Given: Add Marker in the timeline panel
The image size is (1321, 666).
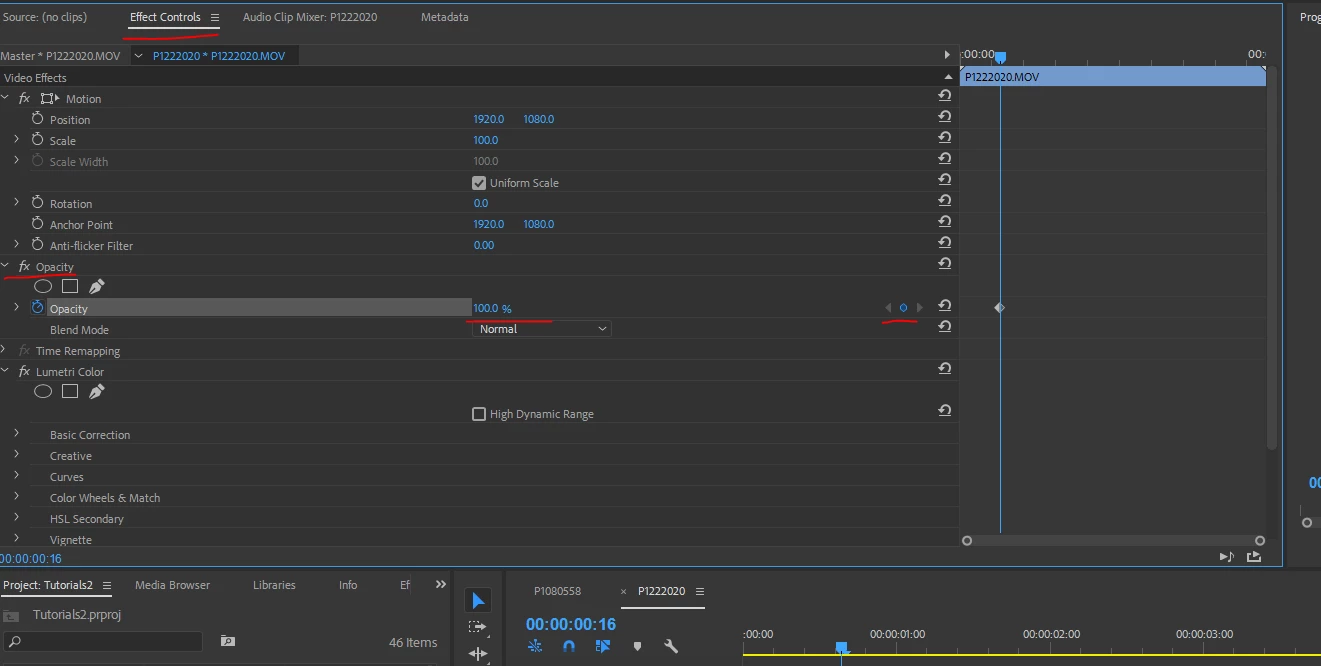Looking at the screenshot, I should (637, 647).
